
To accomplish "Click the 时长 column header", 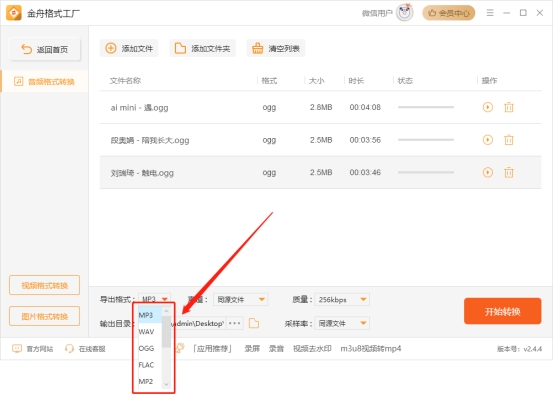I will coord(356,81).
